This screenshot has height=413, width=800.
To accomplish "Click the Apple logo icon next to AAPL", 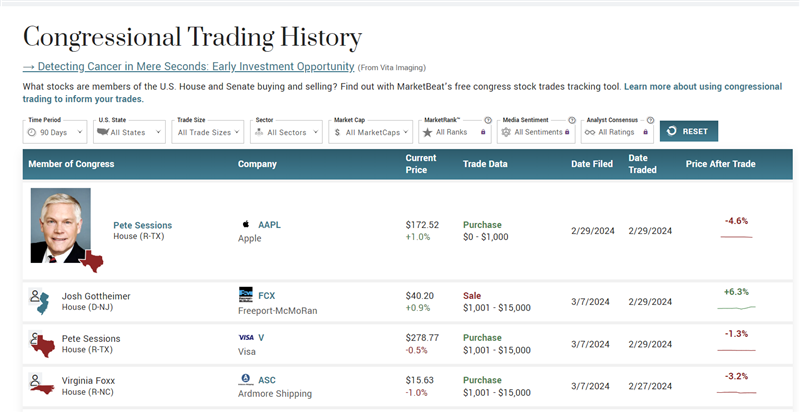I will [246, 225].
